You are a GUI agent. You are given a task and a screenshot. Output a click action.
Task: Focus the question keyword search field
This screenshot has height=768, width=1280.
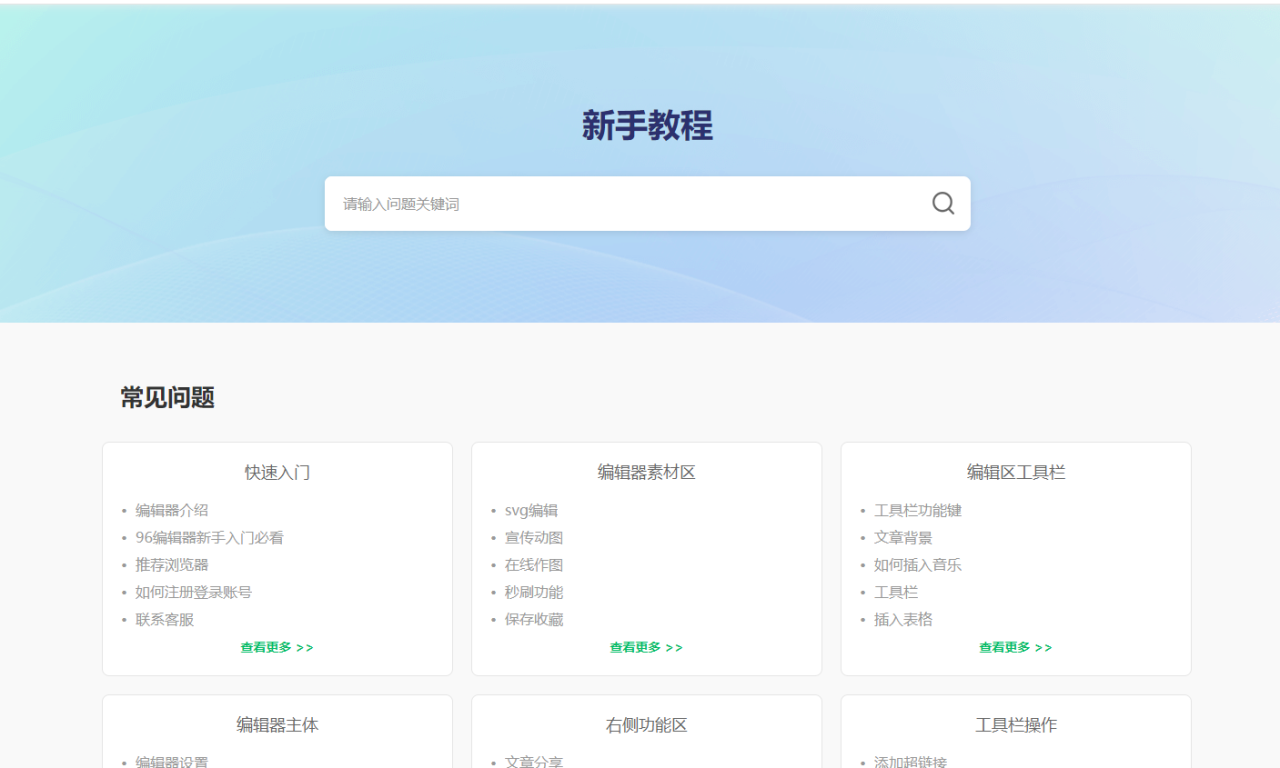[x=620, y=204]
